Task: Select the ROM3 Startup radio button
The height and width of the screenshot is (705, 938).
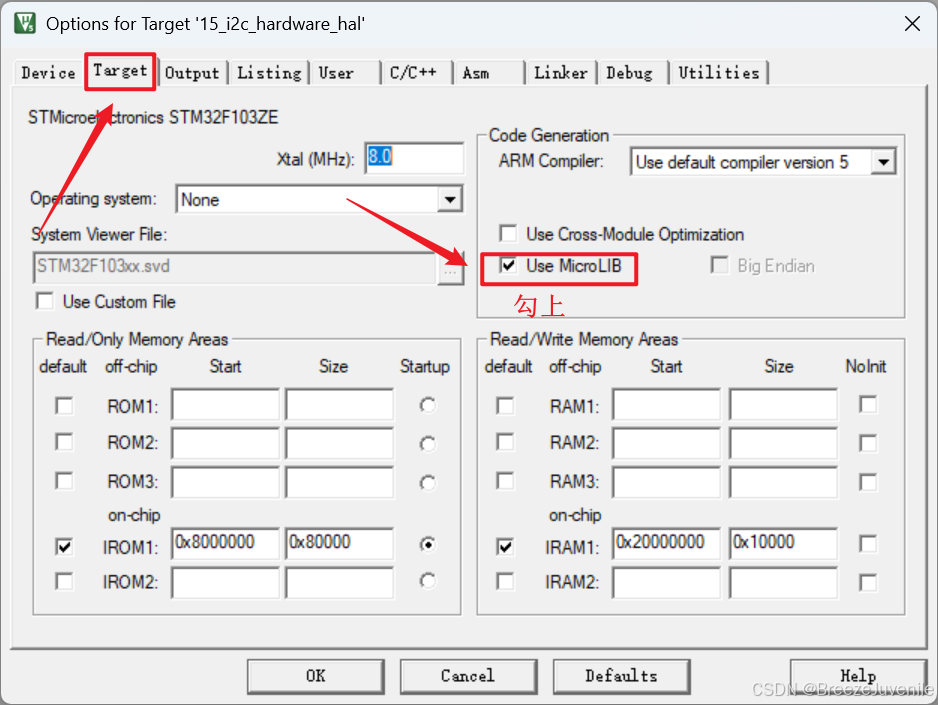Action: [x=428, y=483]
